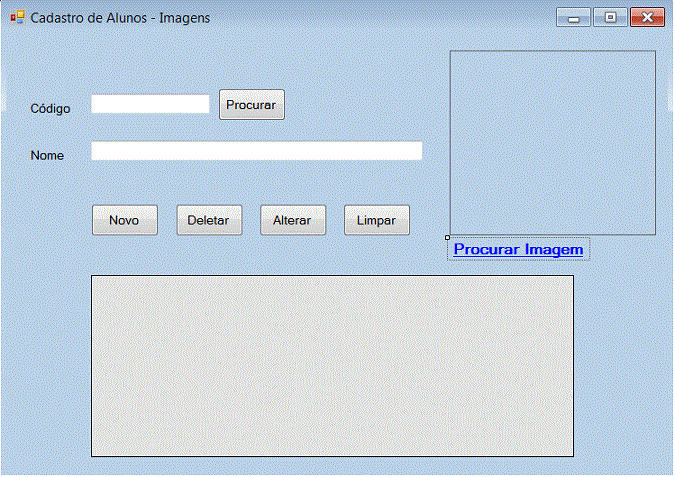Click the Novo button
This screenshot has width=675, height=477.
point(125,220)
